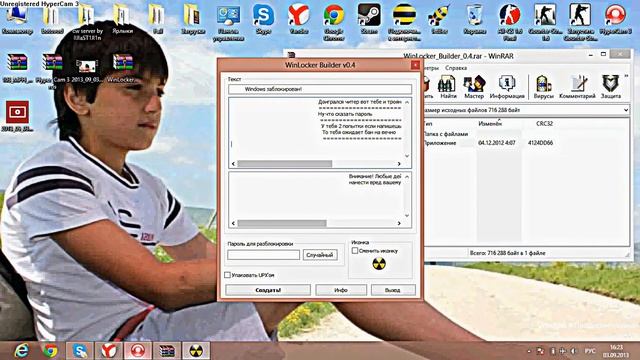The height and width of the screenshot is (360, 640).
Task: Select the bee icon desktop shortcut
Action: 439,19
